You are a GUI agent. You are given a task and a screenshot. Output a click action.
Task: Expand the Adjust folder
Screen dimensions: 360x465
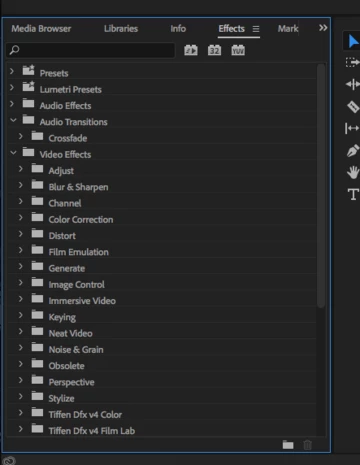click(21, 169)
